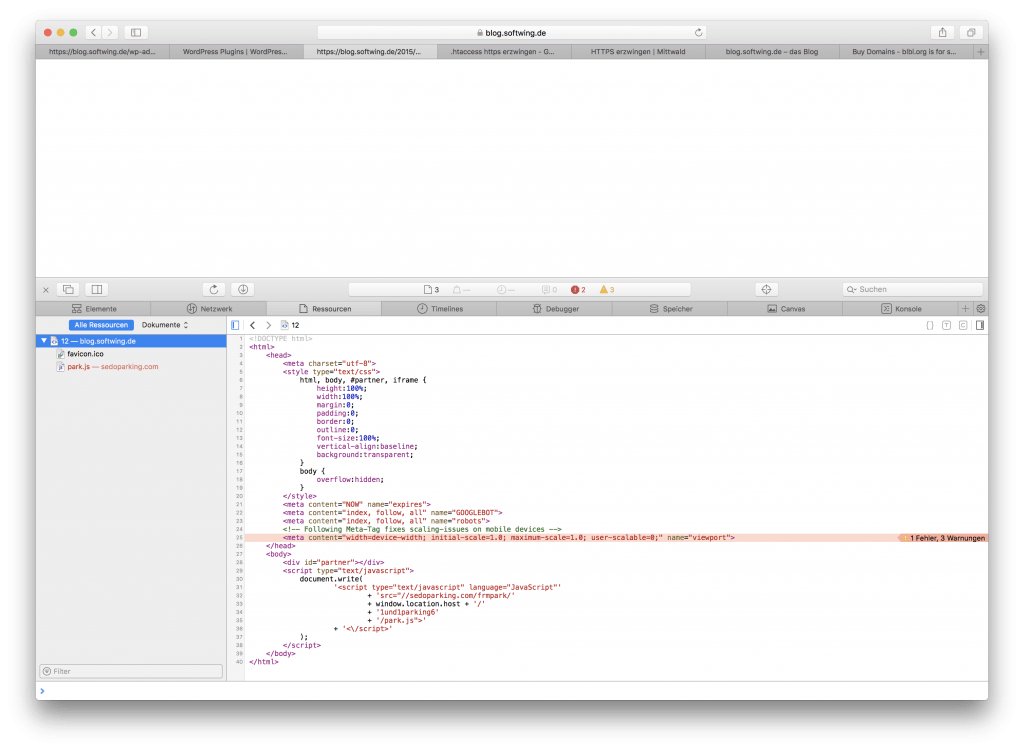1024x751 pixels.
Task: Click the yellow warnings count indicator
Action: pyautogui.click(x=607, y=289)
